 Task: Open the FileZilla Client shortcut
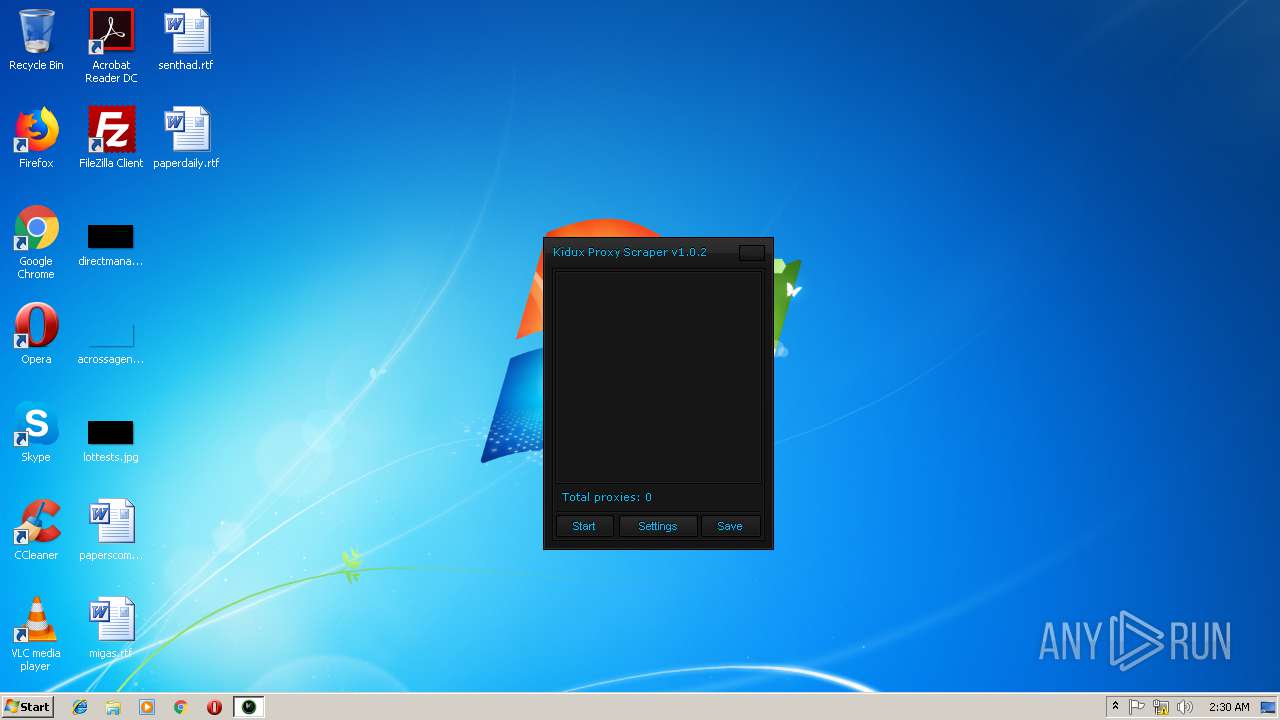point(111,138)
